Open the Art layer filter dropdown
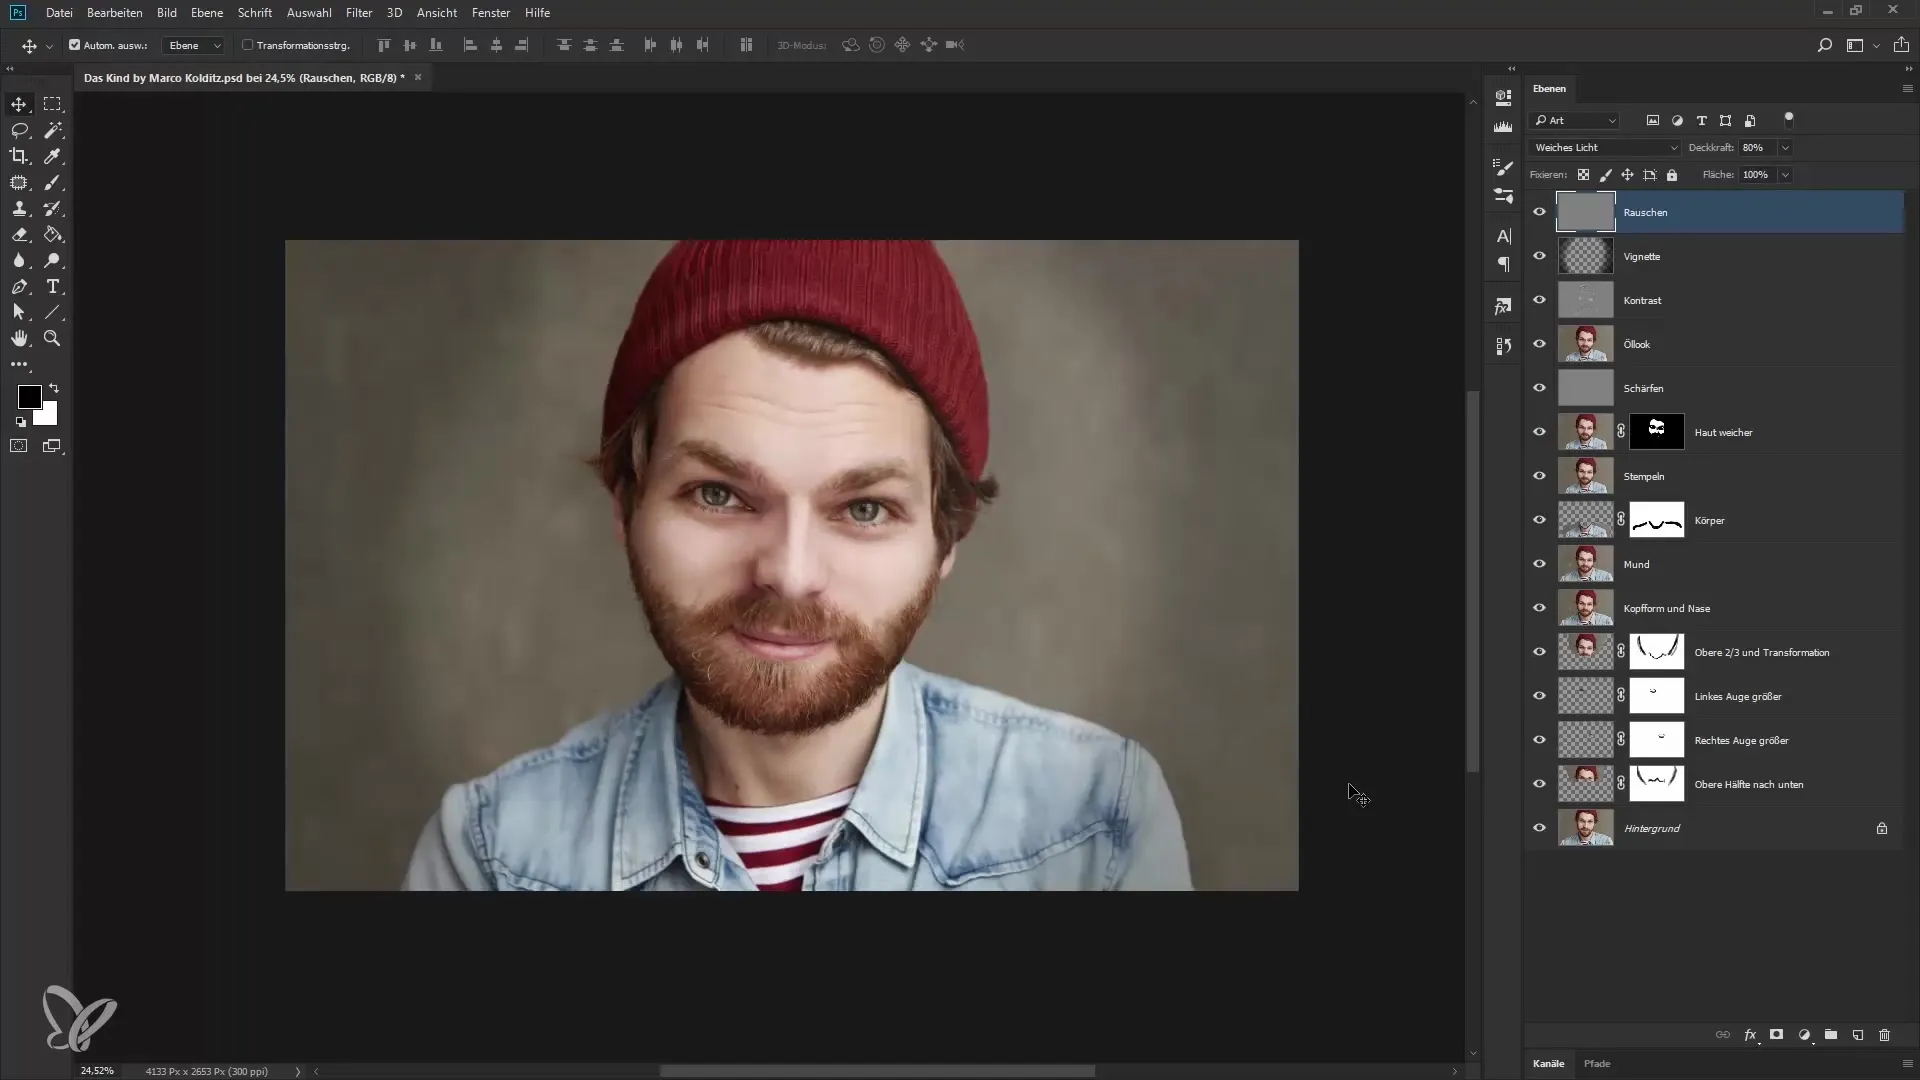 point(1574,121)
